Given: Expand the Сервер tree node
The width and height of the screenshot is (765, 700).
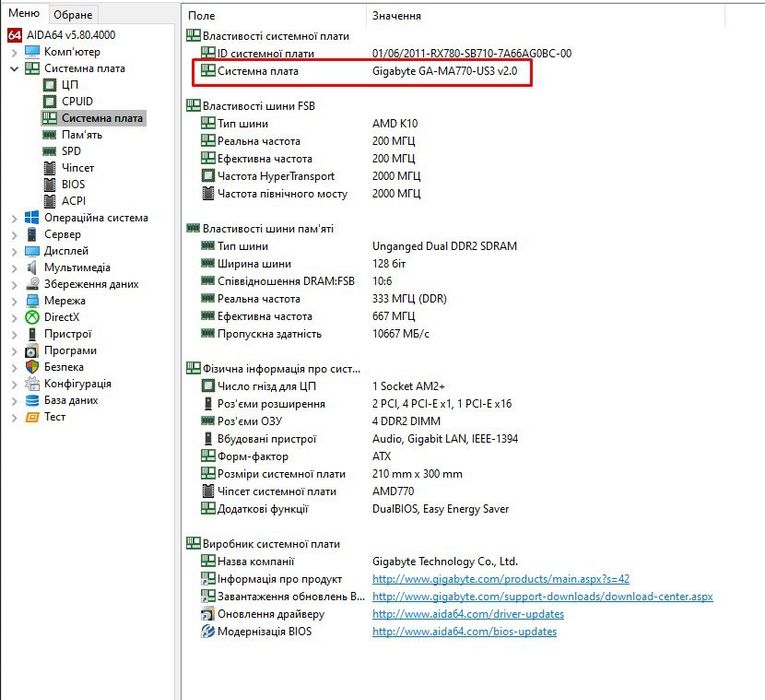Looking at the screenshot, I should tap(14, 235).
